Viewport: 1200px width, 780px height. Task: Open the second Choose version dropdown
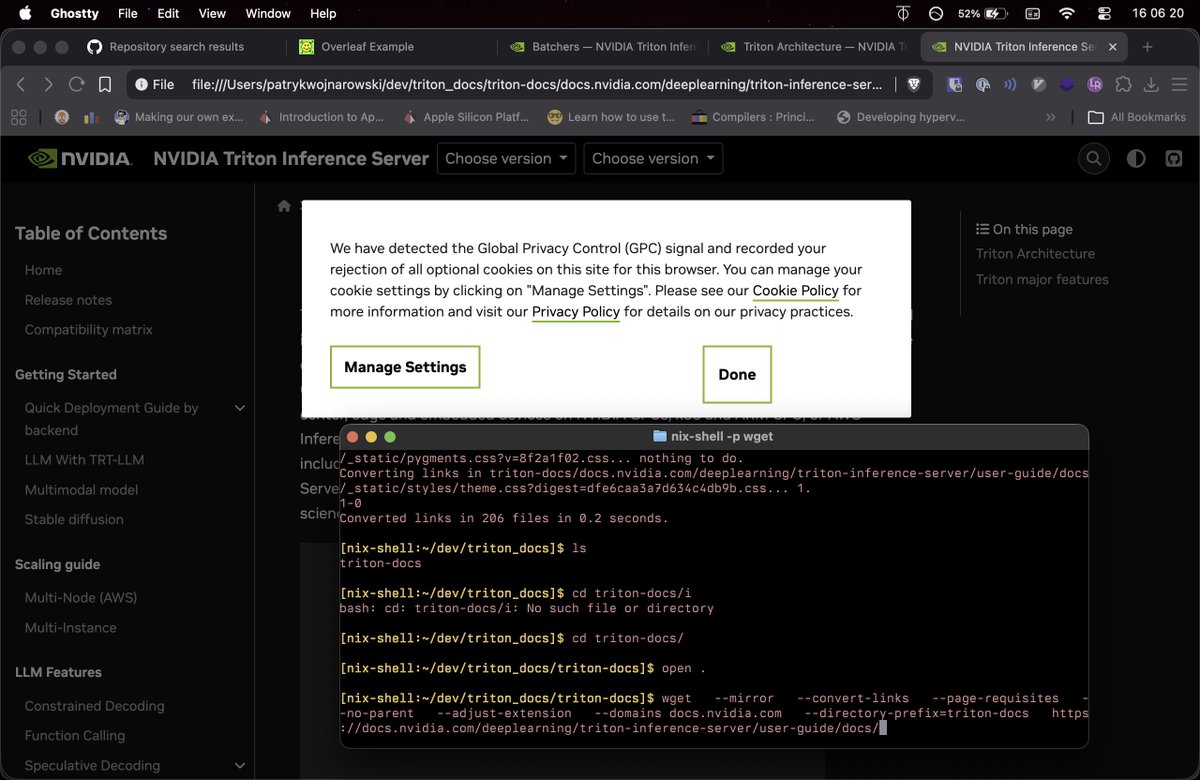tap(653, 158)
